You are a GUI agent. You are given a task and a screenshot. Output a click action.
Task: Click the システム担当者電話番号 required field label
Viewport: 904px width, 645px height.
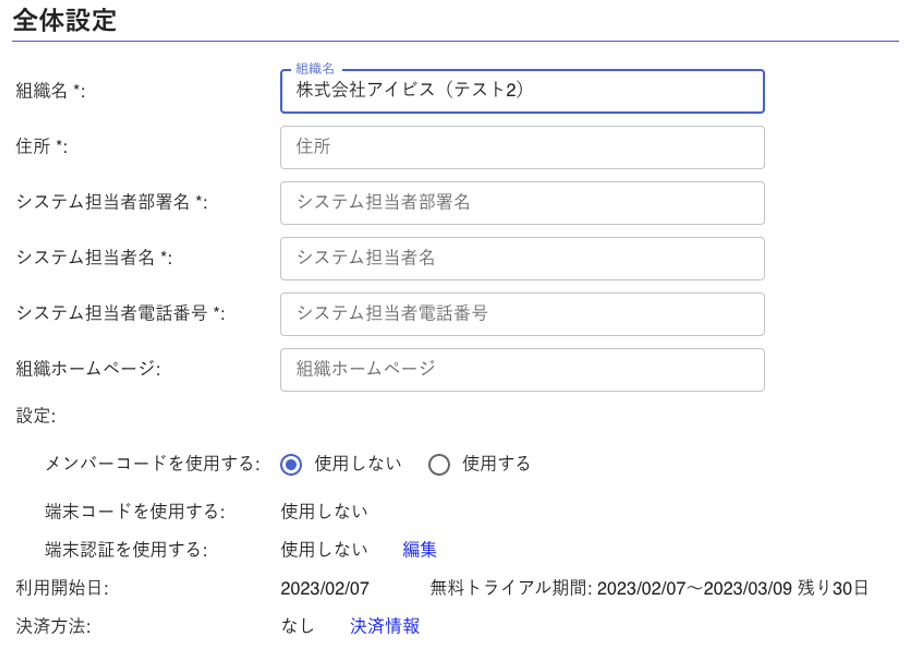coord(115,311)
